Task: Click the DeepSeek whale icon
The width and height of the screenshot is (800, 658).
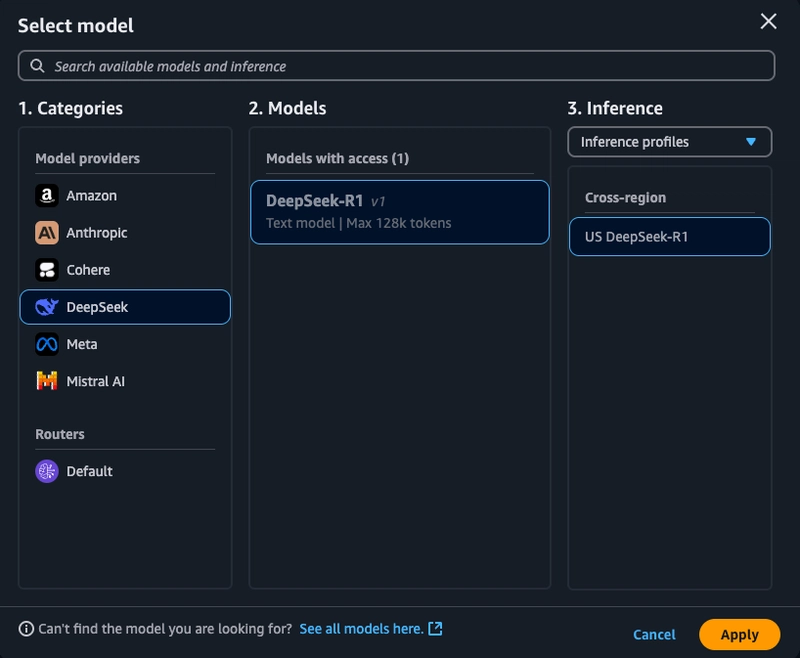Action: point(47,307)
